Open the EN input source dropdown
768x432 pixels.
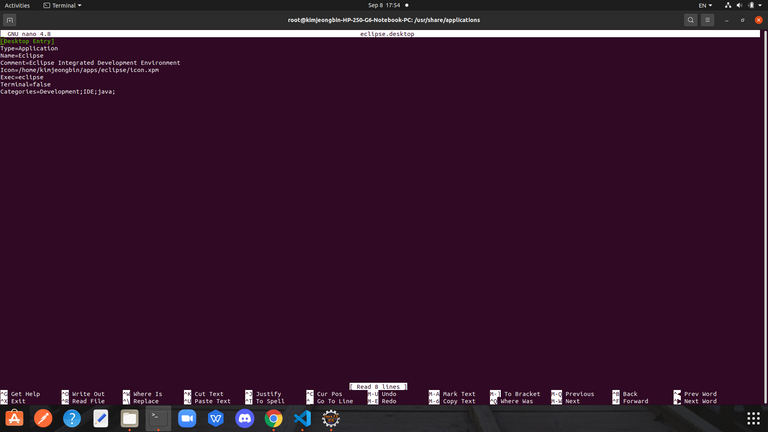coord(705,5)
